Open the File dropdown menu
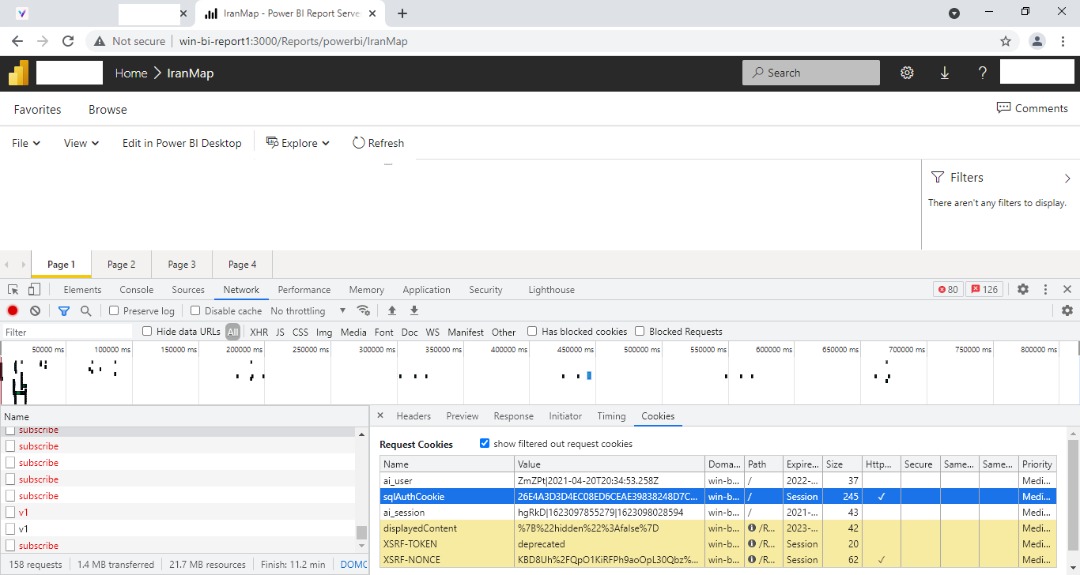 click(x=26, y=143)
